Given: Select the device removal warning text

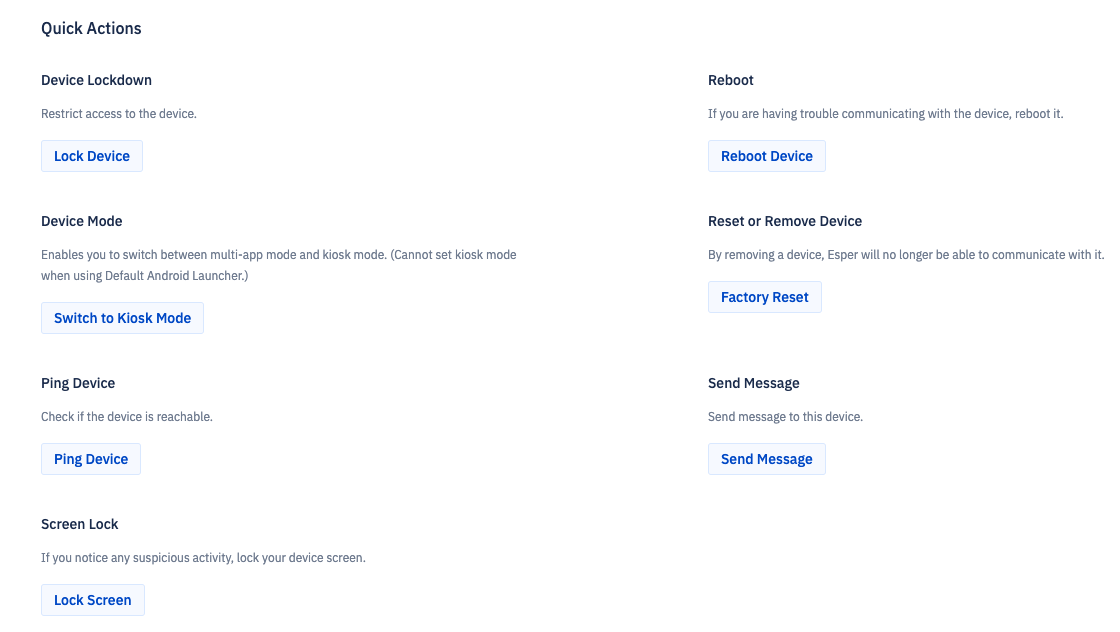Looking at the screenshot, I should 905,254.
